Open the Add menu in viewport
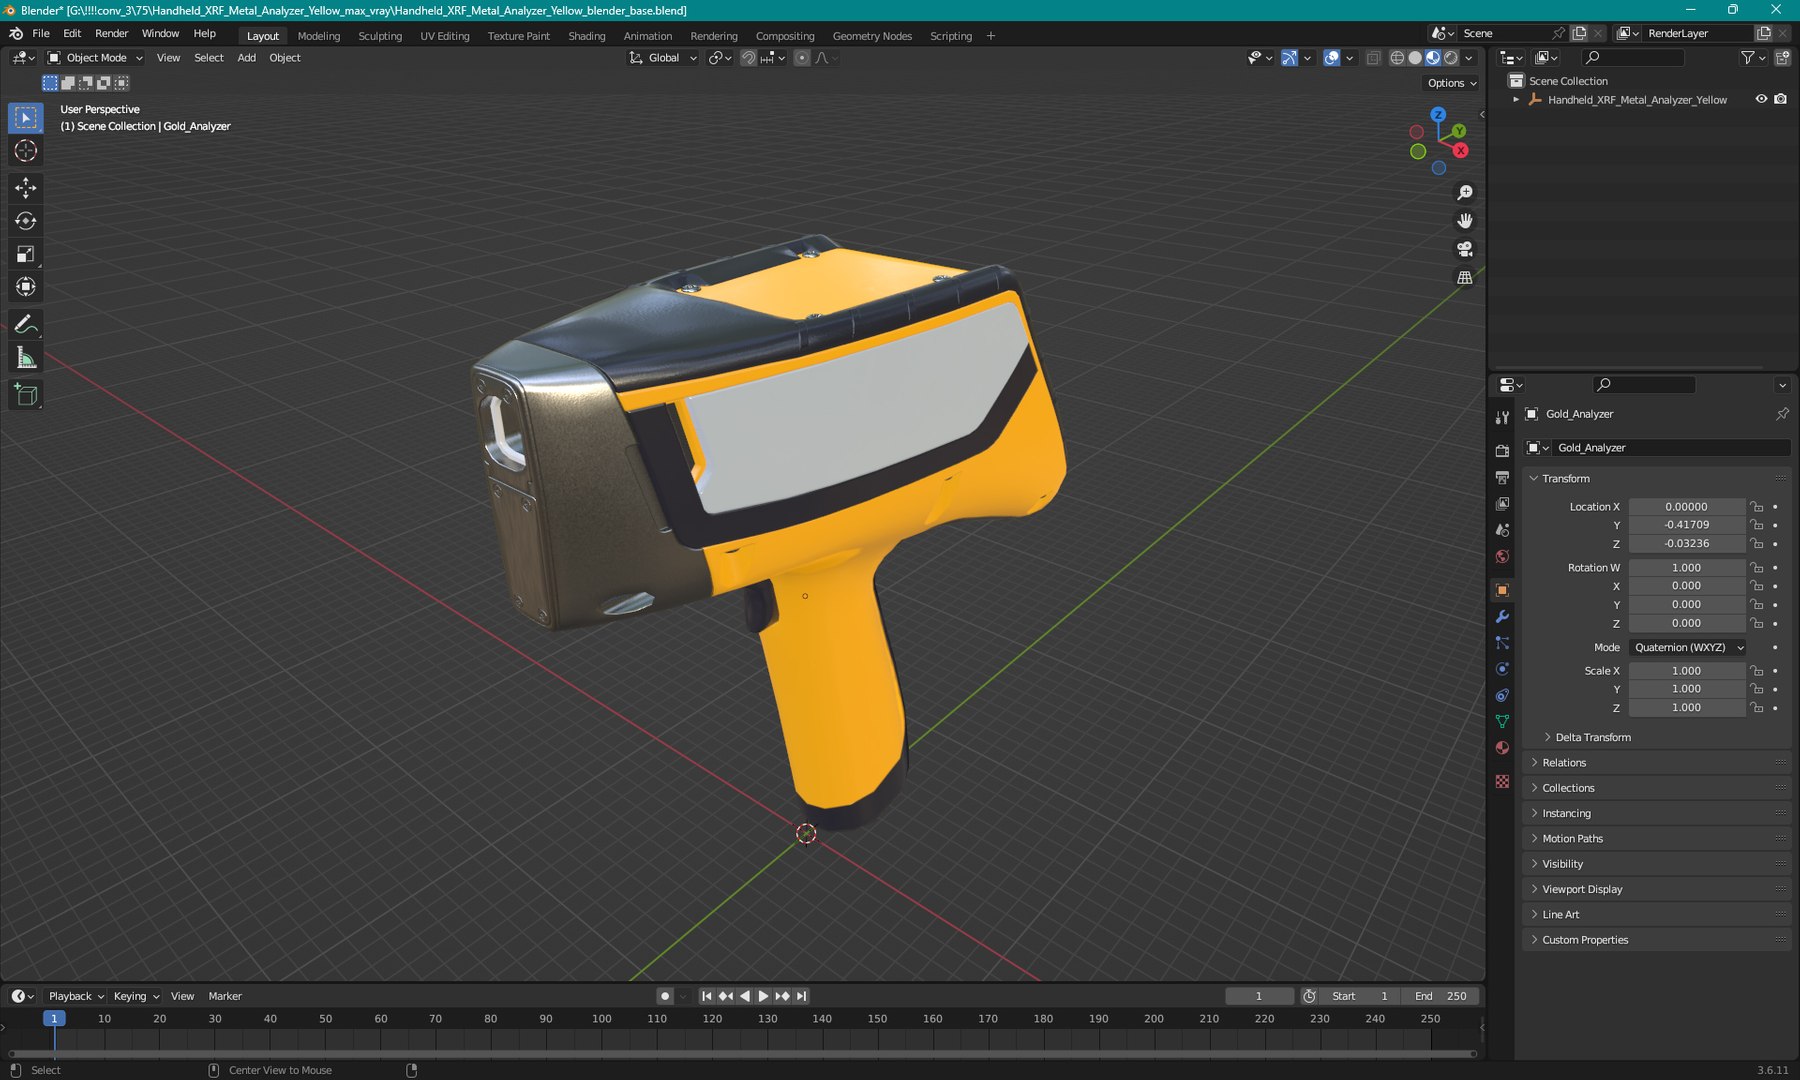This screenshot has width=1800, height=1080. pyautogui.click(x=246, y=58)
